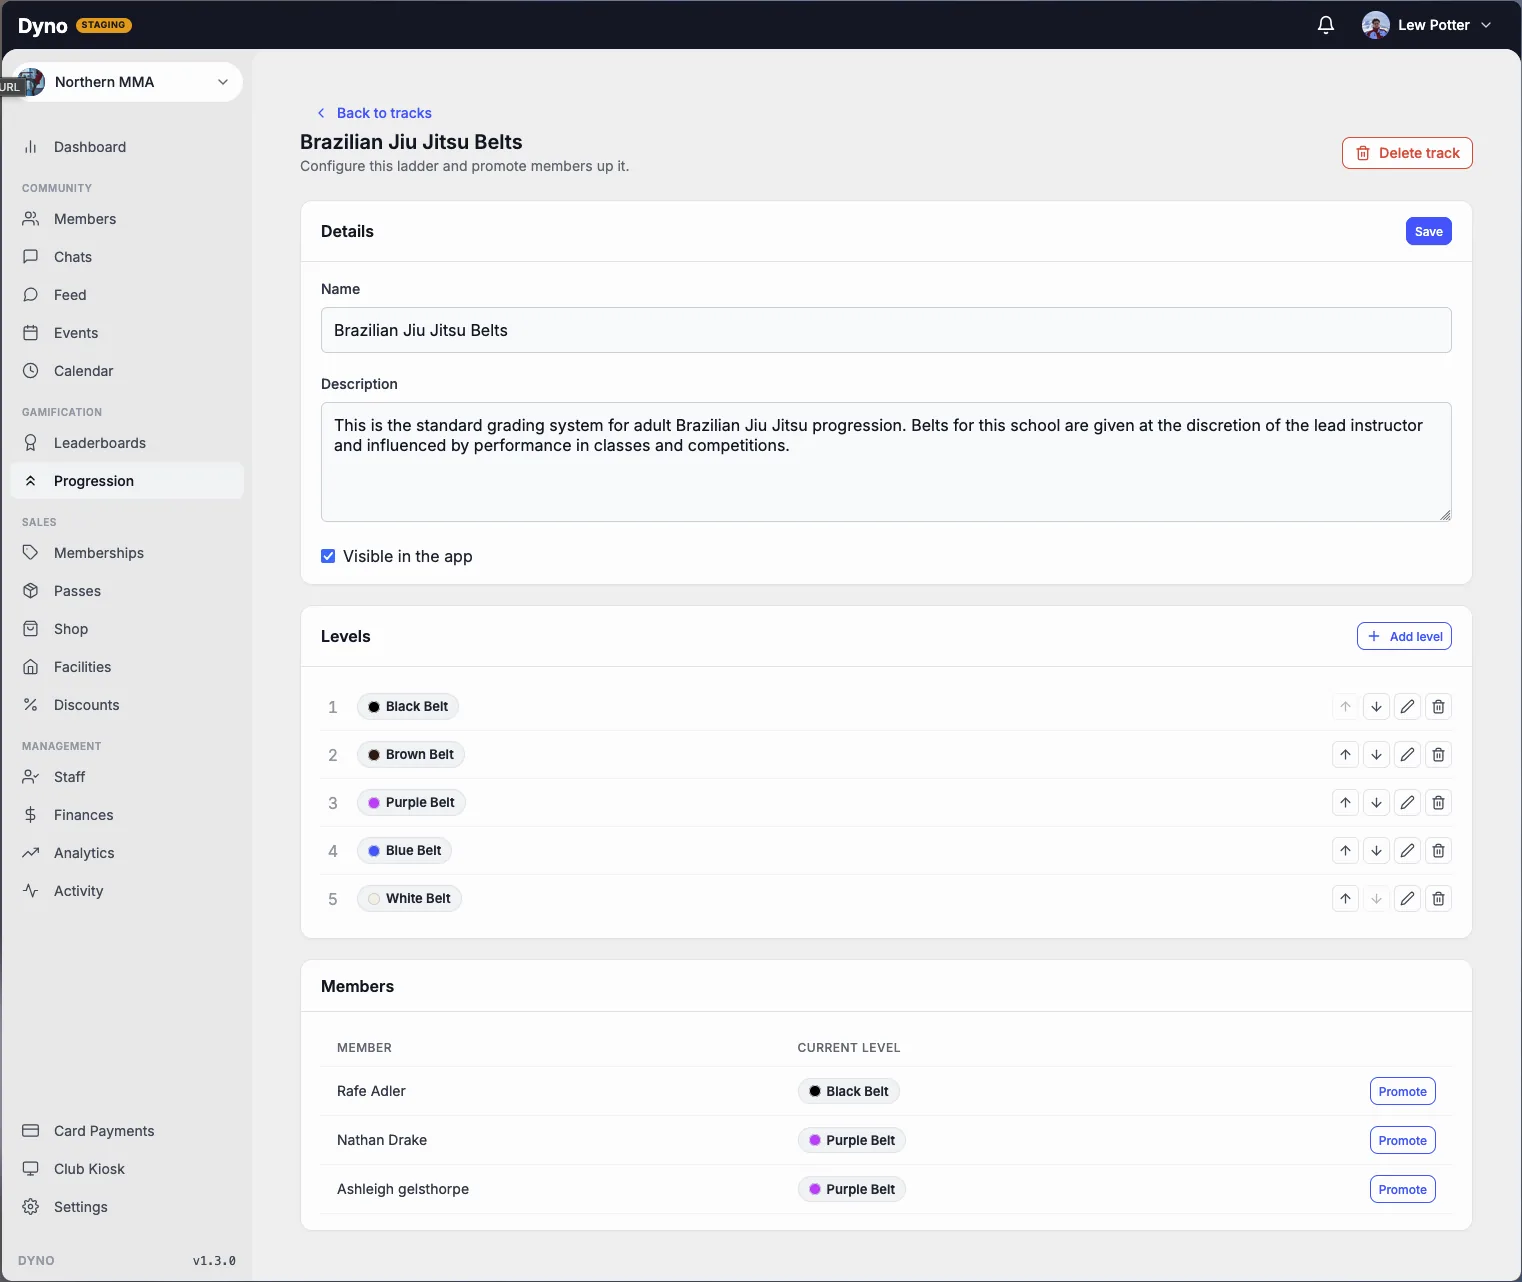The height and width of the screenshot is (1282, 1522).
Task: Click Back to tracks link
Action: pos(374,113)
